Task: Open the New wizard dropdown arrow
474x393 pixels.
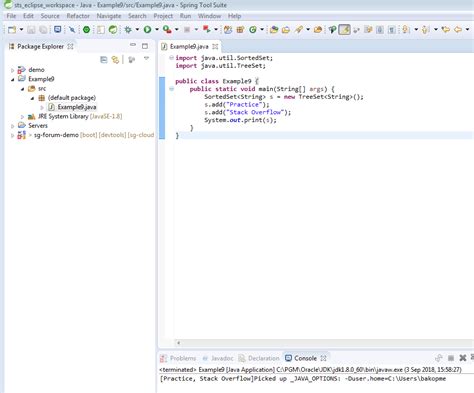Action: tap(21, 30)
